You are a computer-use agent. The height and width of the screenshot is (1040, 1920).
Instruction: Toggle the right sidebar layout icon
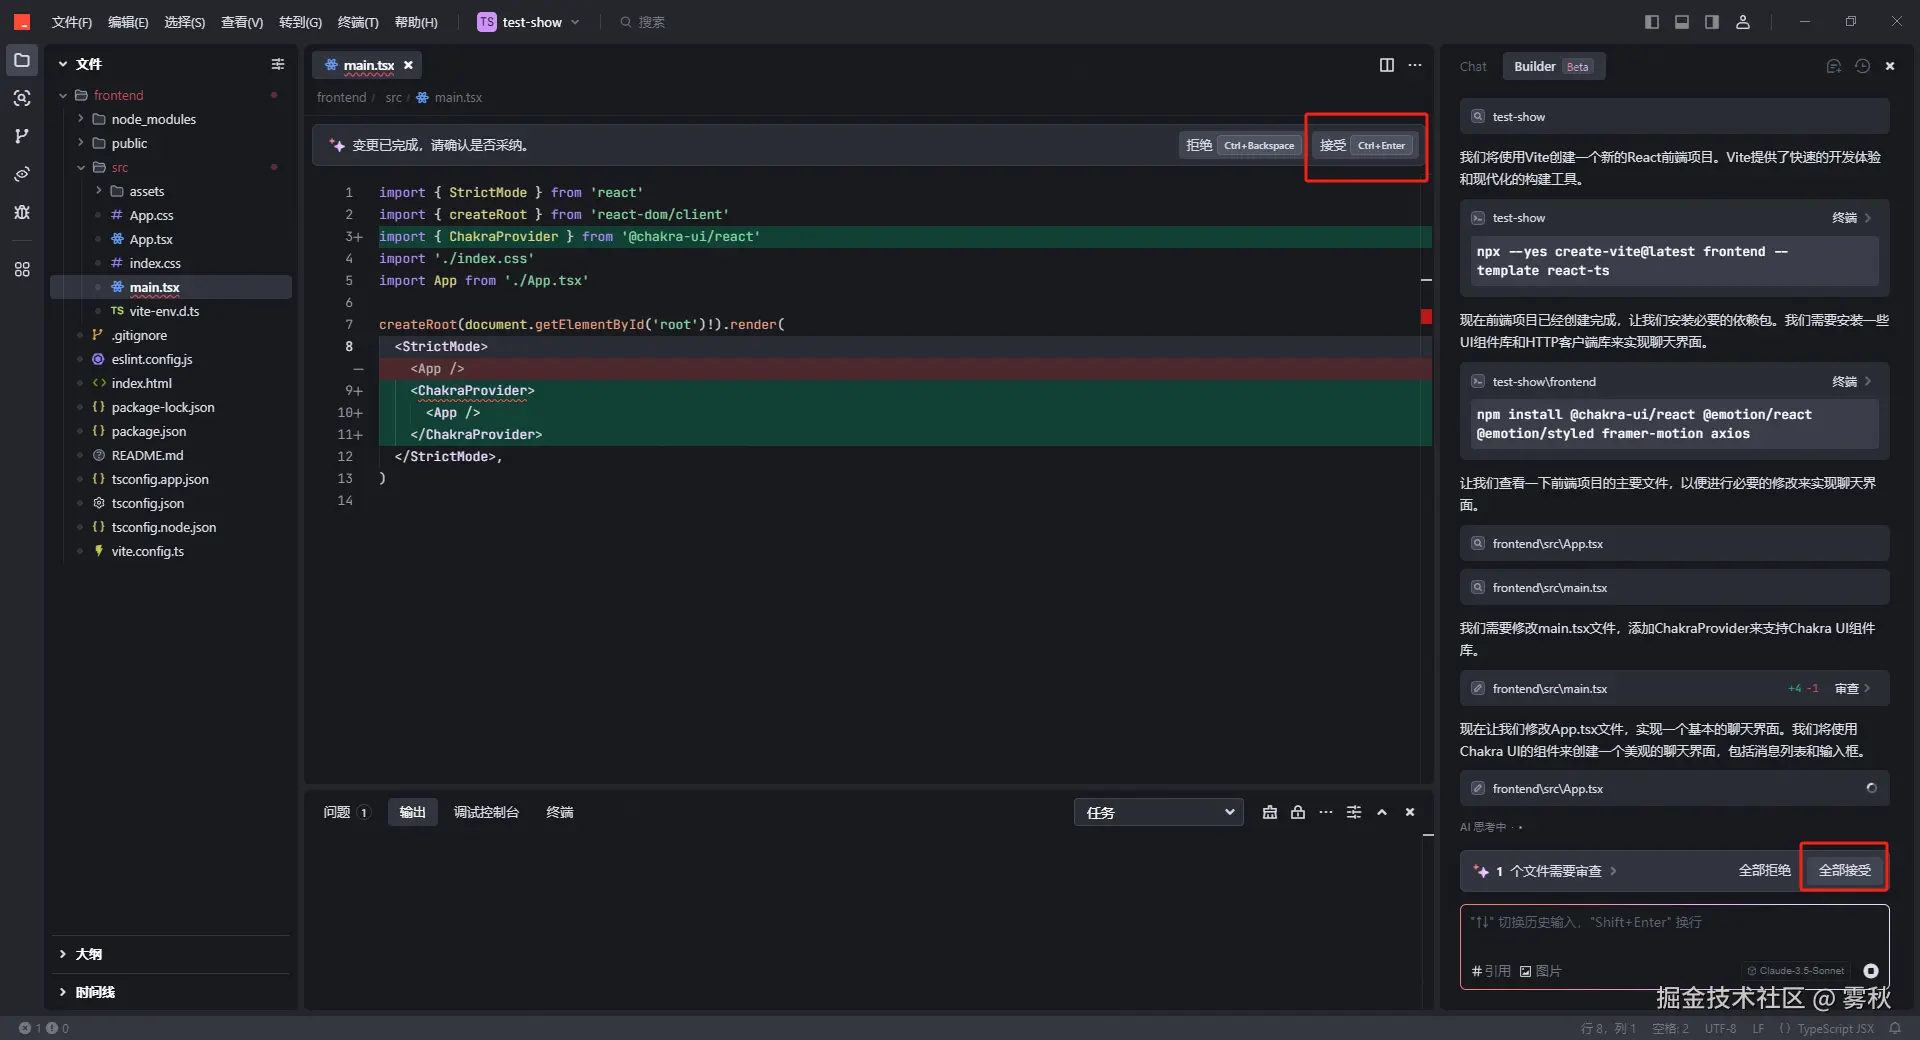pyautogui.click(x=1712, y=22)
